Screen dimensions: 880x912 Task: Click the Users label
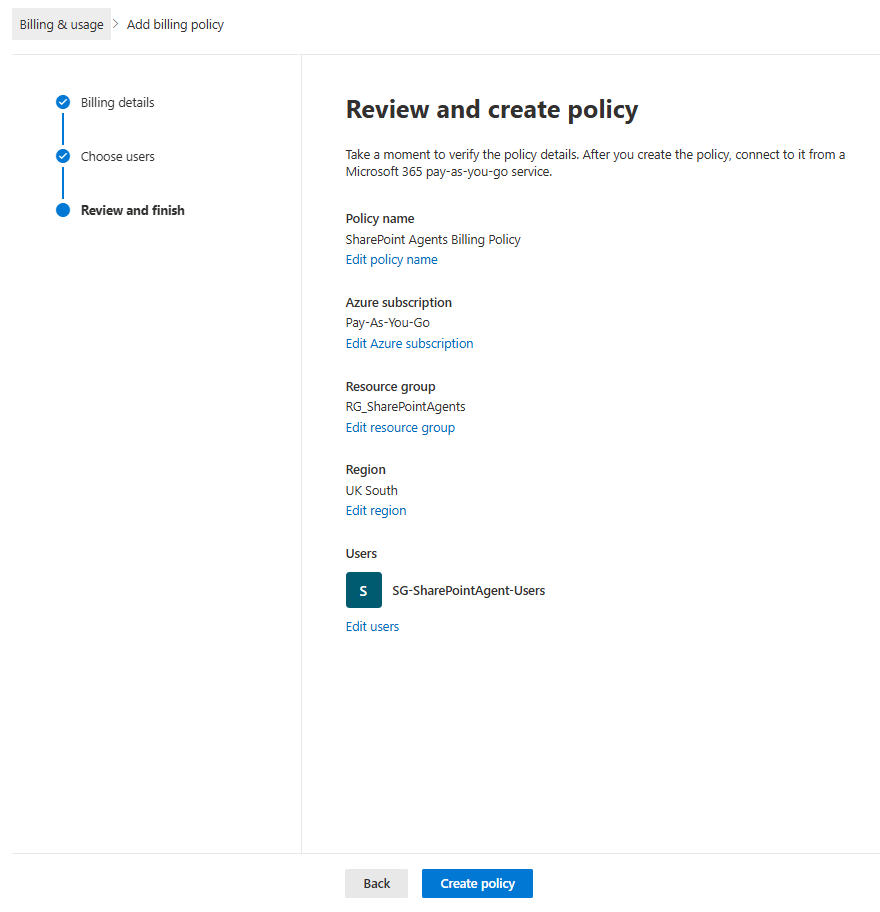[361, 554]
